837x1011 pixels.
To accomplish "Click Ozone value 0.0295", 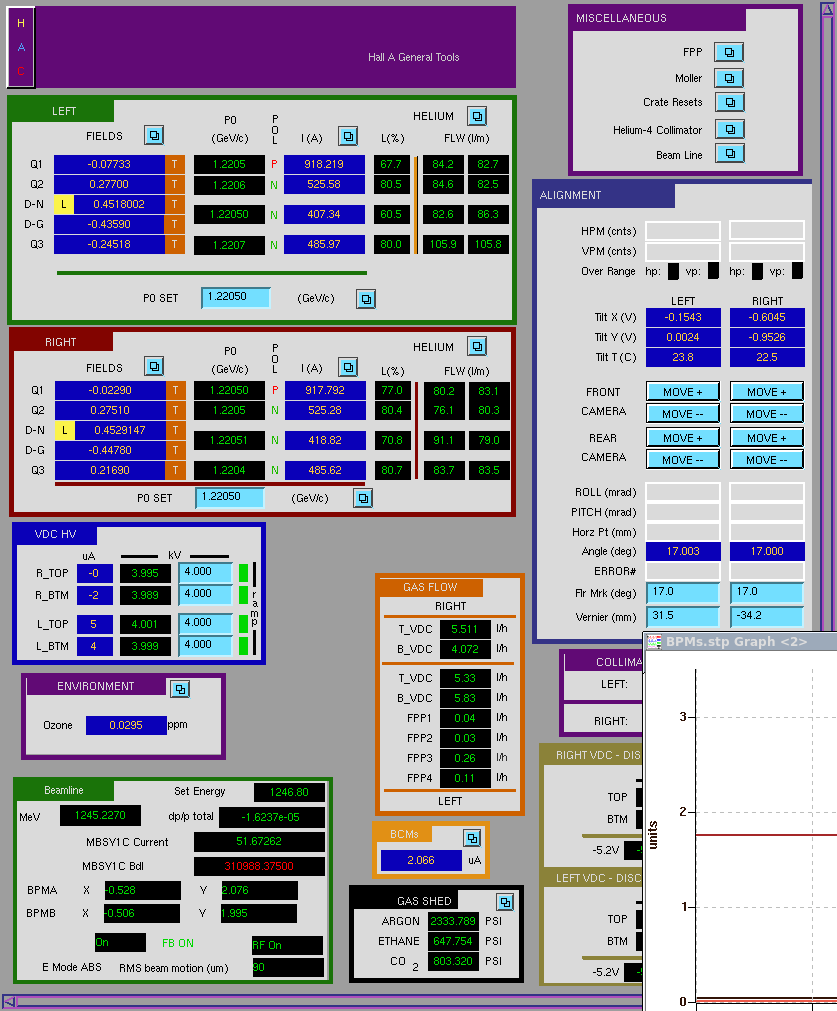I will [x=126, y=725].
